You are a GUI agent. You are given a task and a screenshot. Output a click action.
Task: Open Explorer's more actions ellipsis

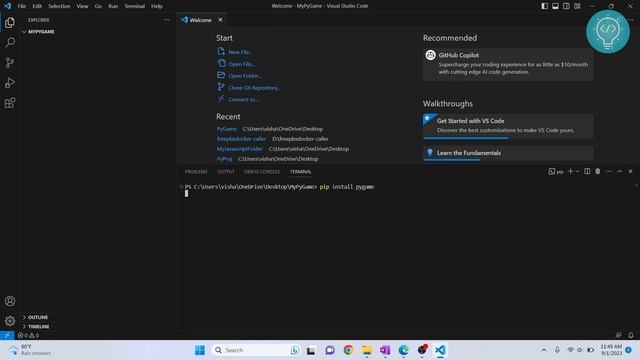point(167,20)
